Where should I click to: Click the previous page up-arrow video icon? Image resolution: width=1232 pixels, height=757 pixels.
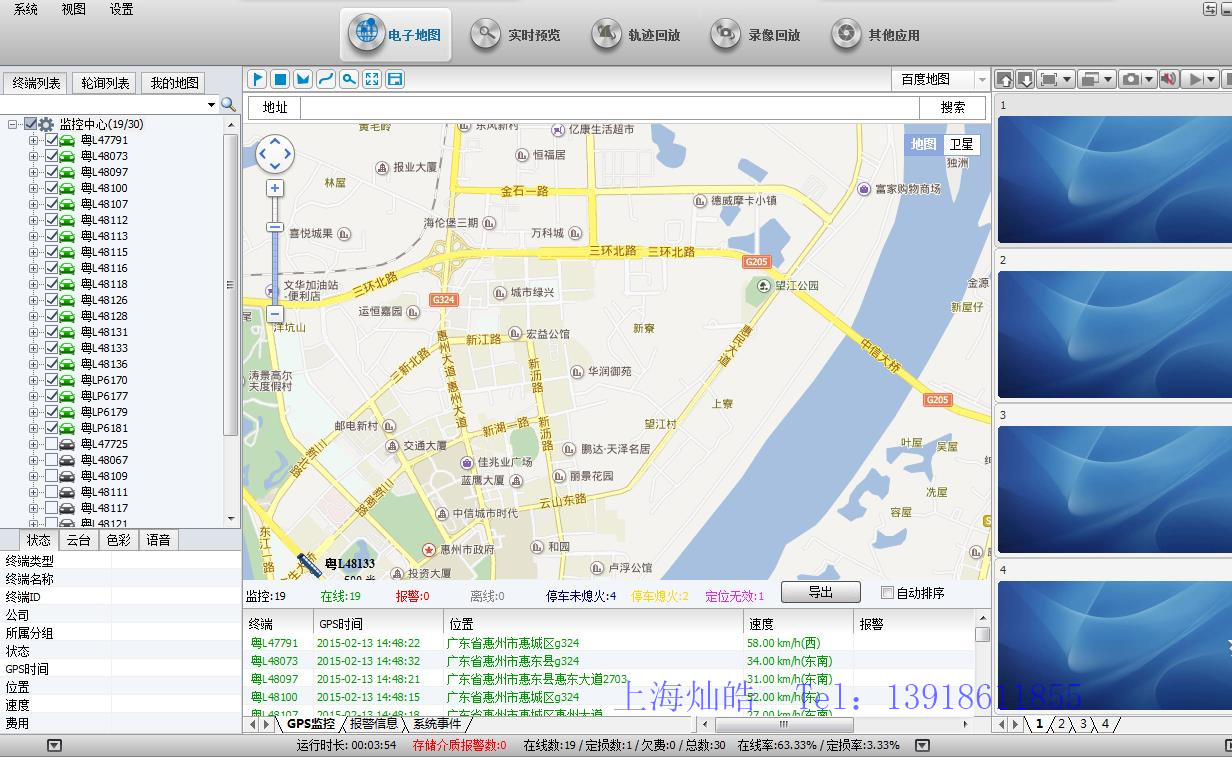(1004, 79)
